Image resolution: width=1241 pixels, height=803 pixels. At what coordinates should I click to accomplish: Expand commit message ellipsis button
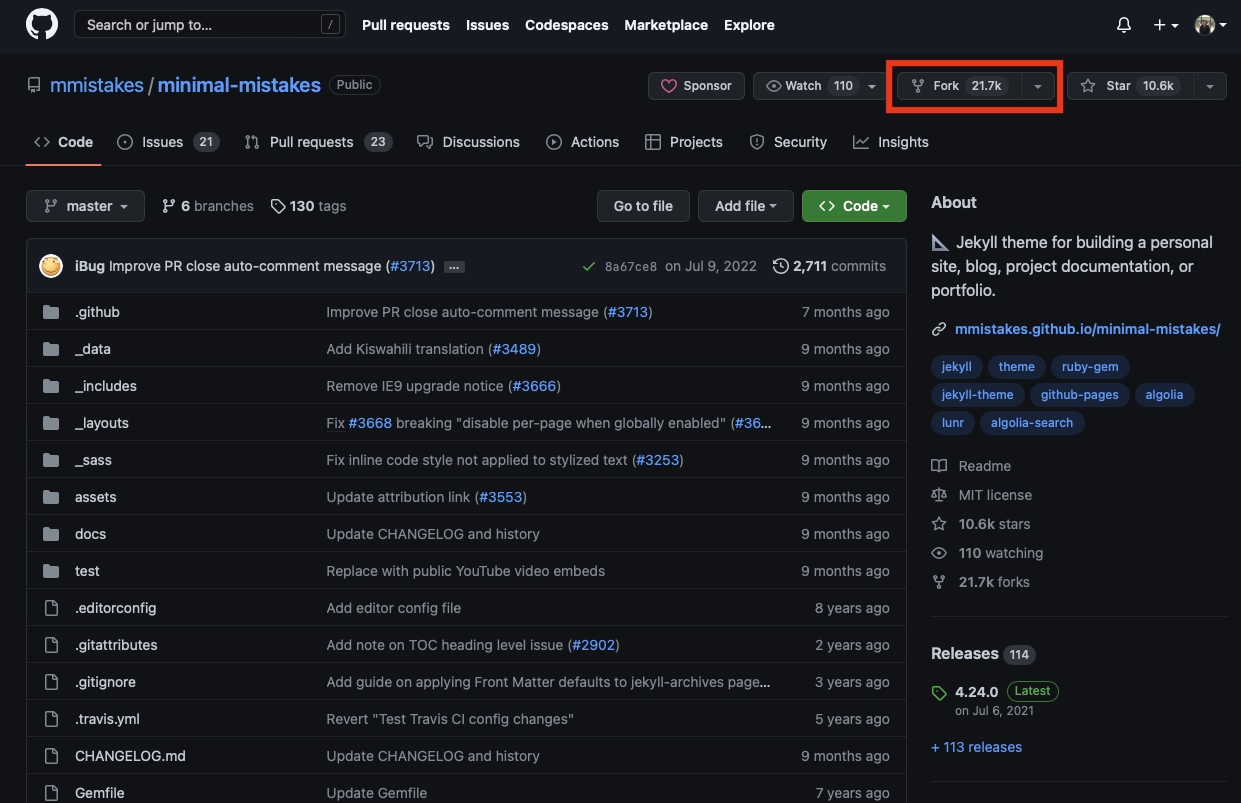coord(454,267)
